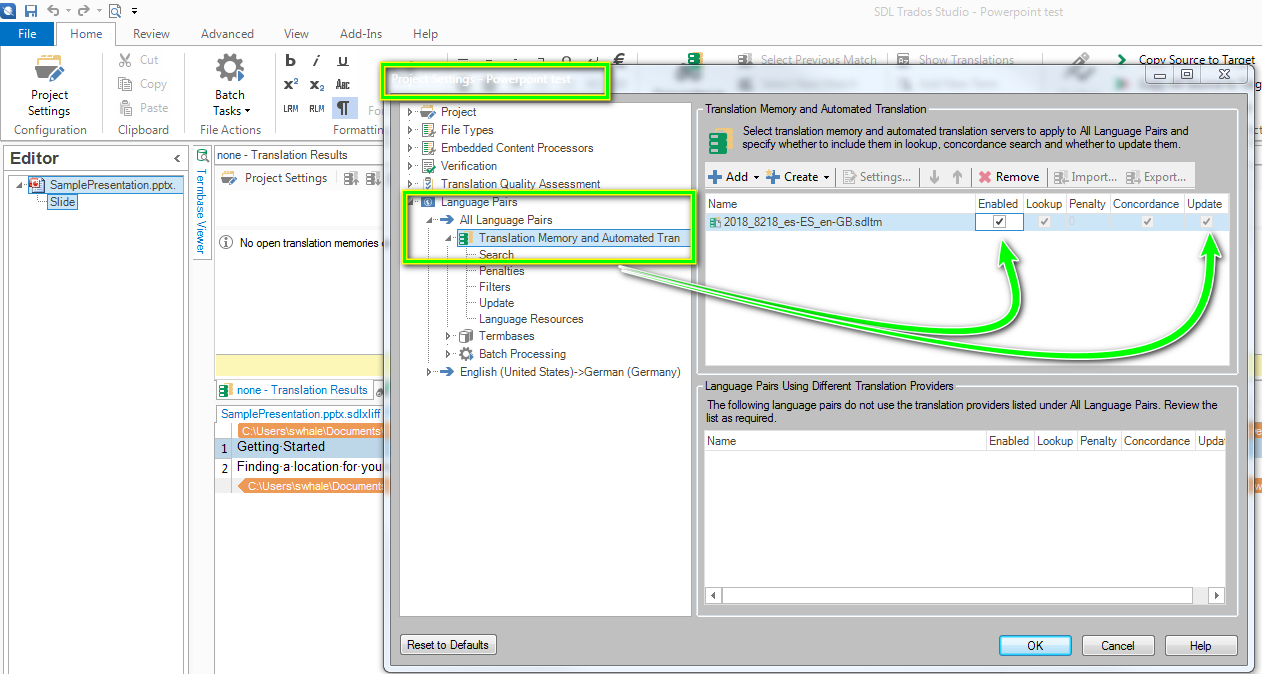
Task: Apply bold formatting
Action: (291, 61)
